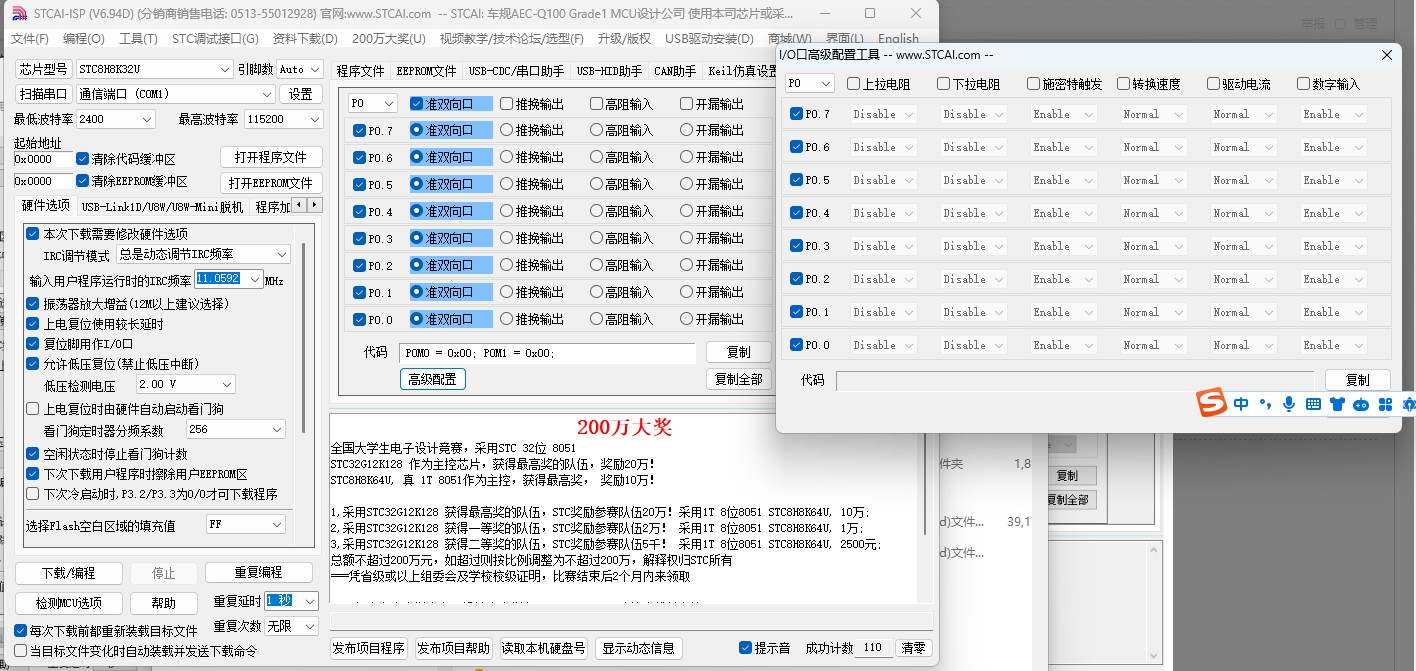Click the 成功计数 110 field
Image resolution: width=1416 pixels, height=671 pixels.
click(873, 647)
